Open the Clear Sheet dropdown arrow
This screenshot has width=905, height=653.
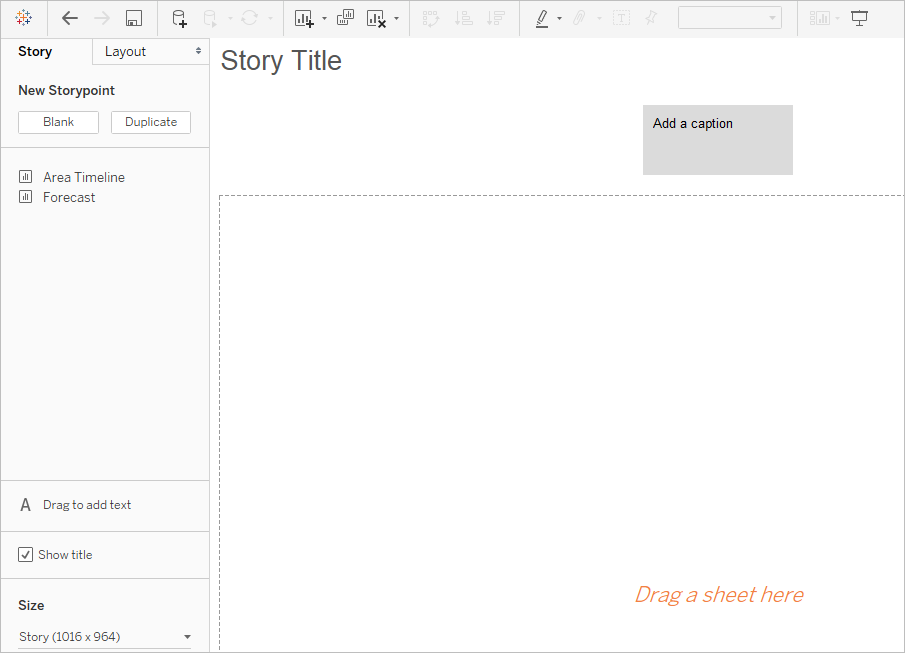click(396, 18)
